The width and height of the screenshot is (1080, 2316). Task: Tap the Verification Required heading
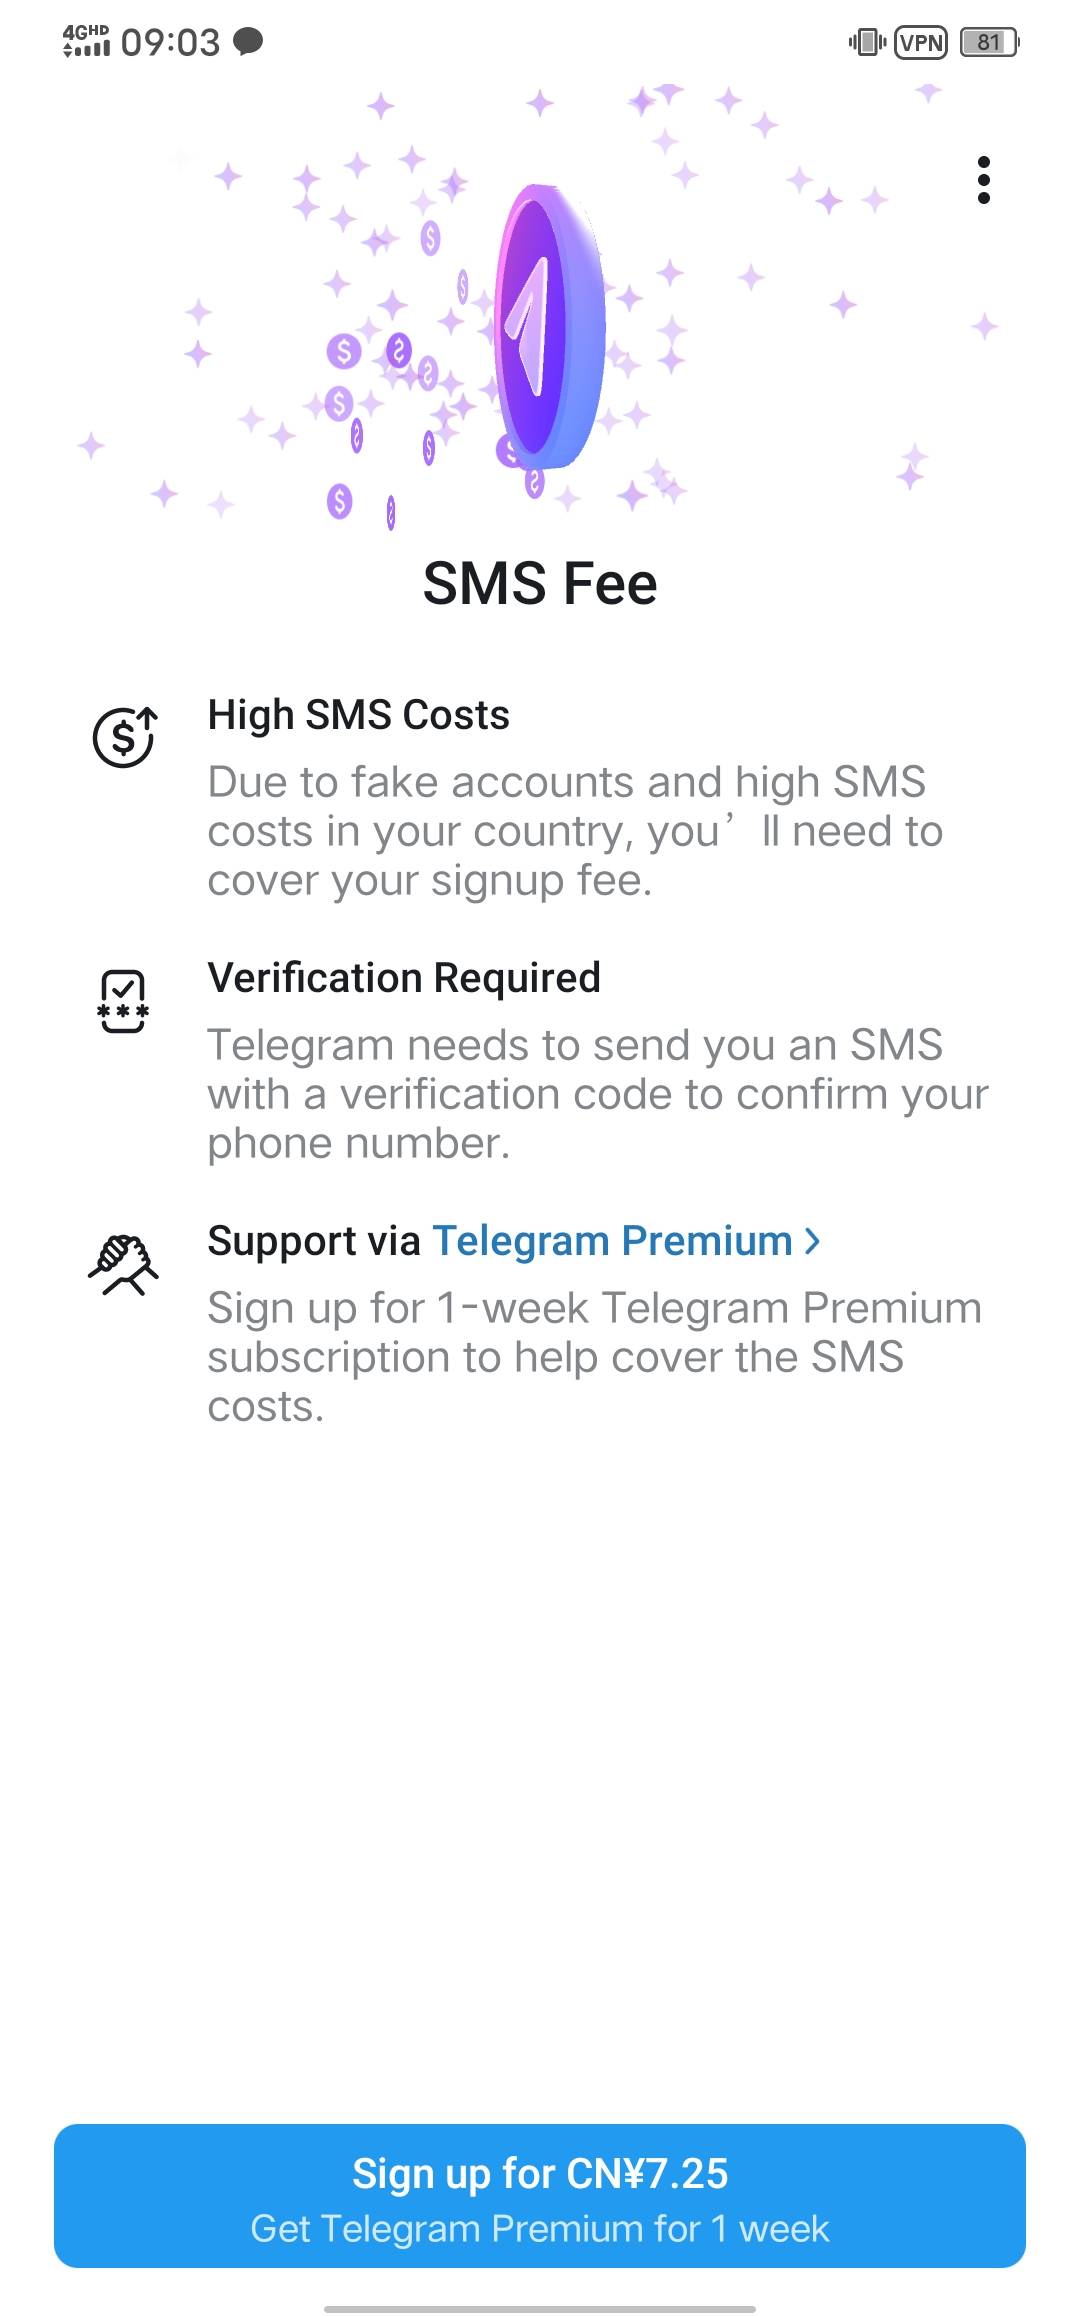coord(404,978)
